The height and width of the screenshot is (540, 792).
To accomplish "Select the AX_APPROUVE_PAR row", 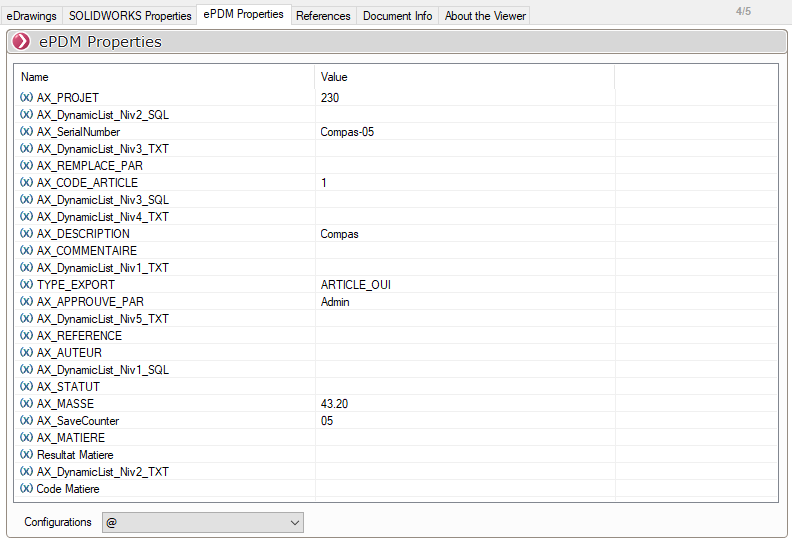I will [x=90, y=302].
